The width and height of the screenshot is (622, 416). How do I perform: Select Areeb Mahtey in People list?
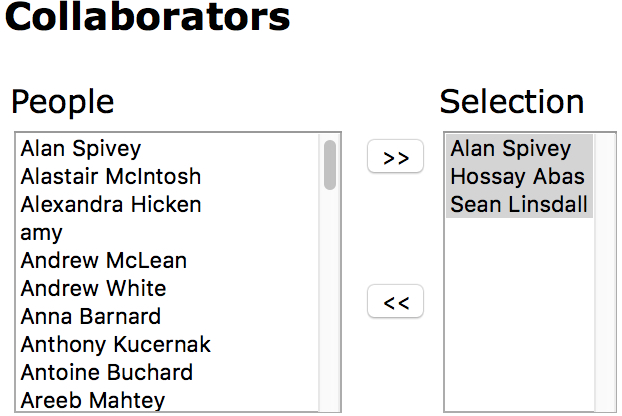tap(92, 400)
